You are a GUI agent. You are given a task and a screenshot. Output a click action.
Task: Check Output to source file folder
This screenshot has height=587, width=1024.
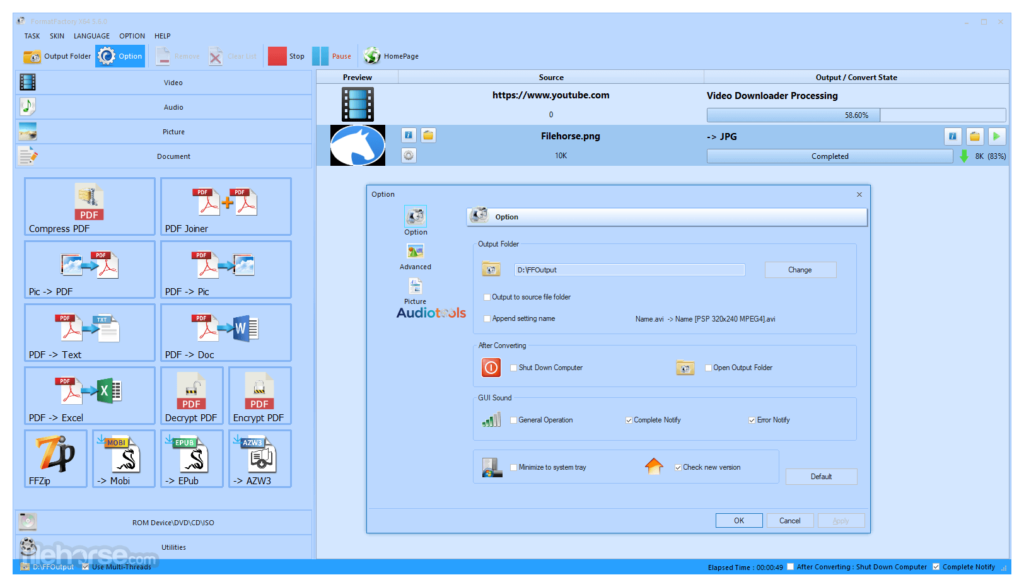click(487, 297)
